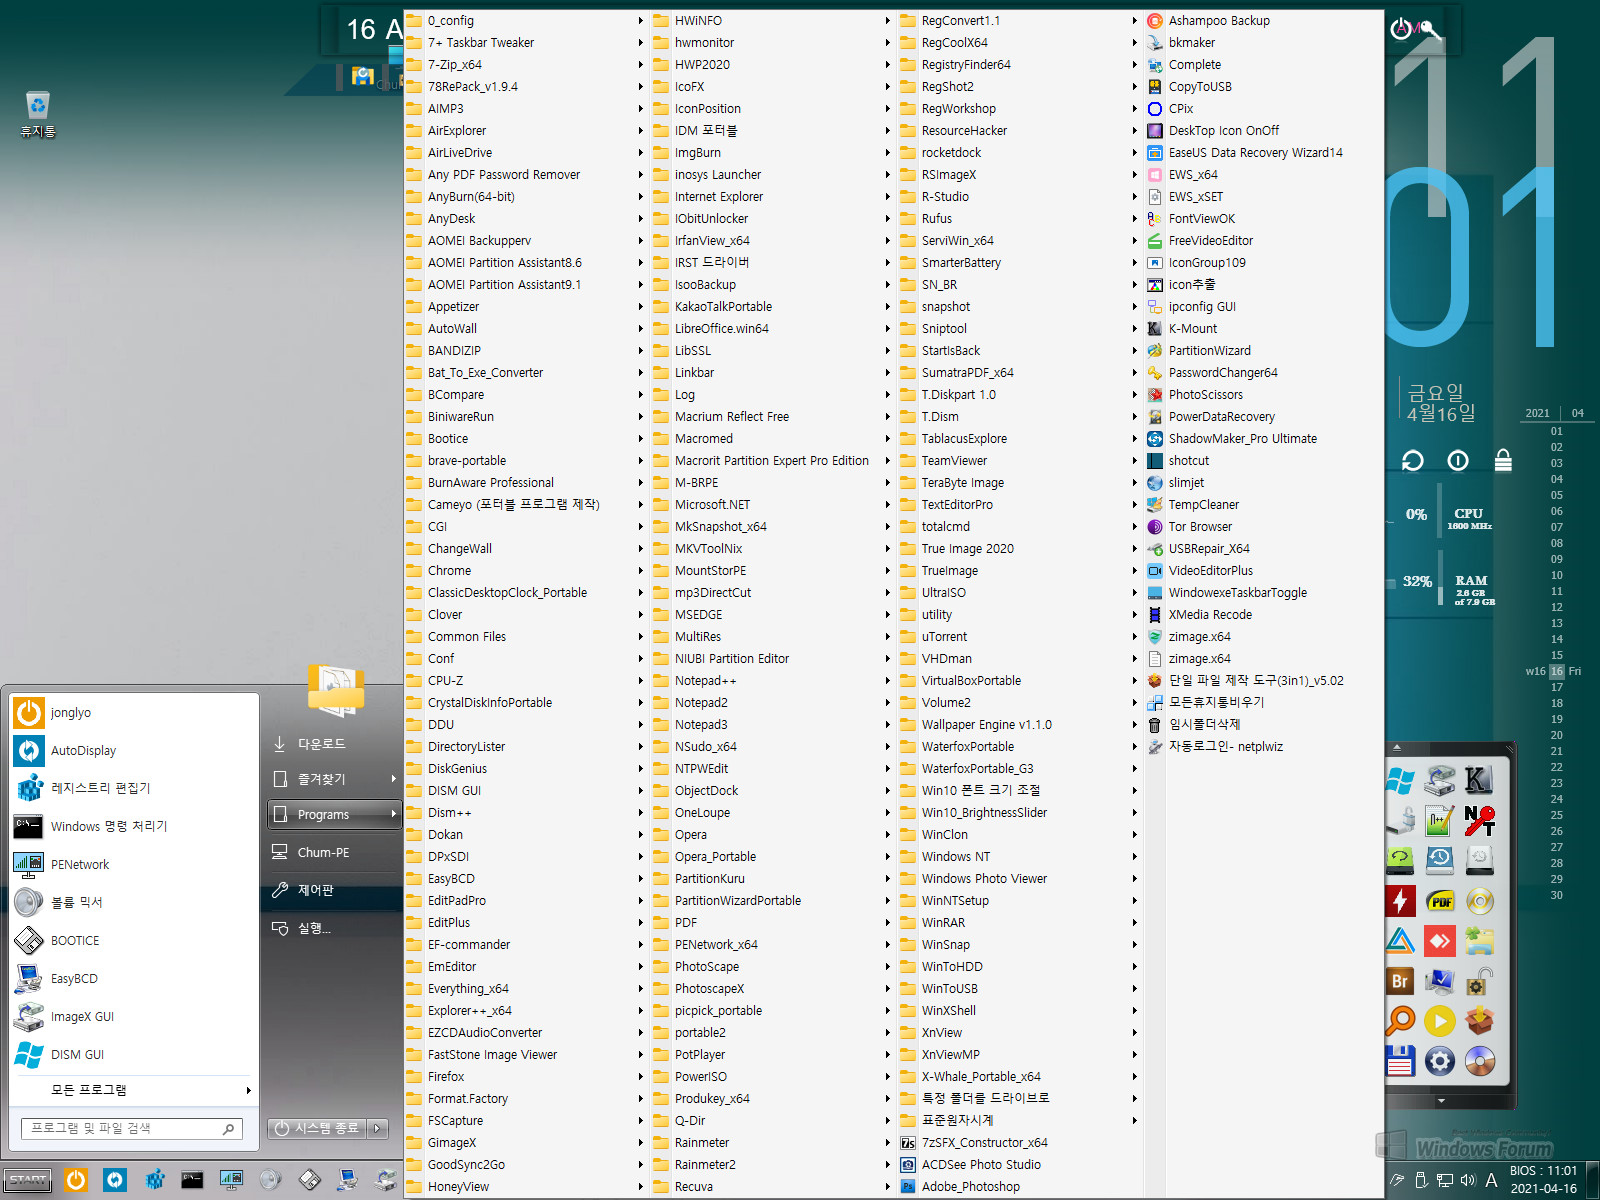
Task: Launch PartitionWizard from Programs menu
Action: (1264, 351)
